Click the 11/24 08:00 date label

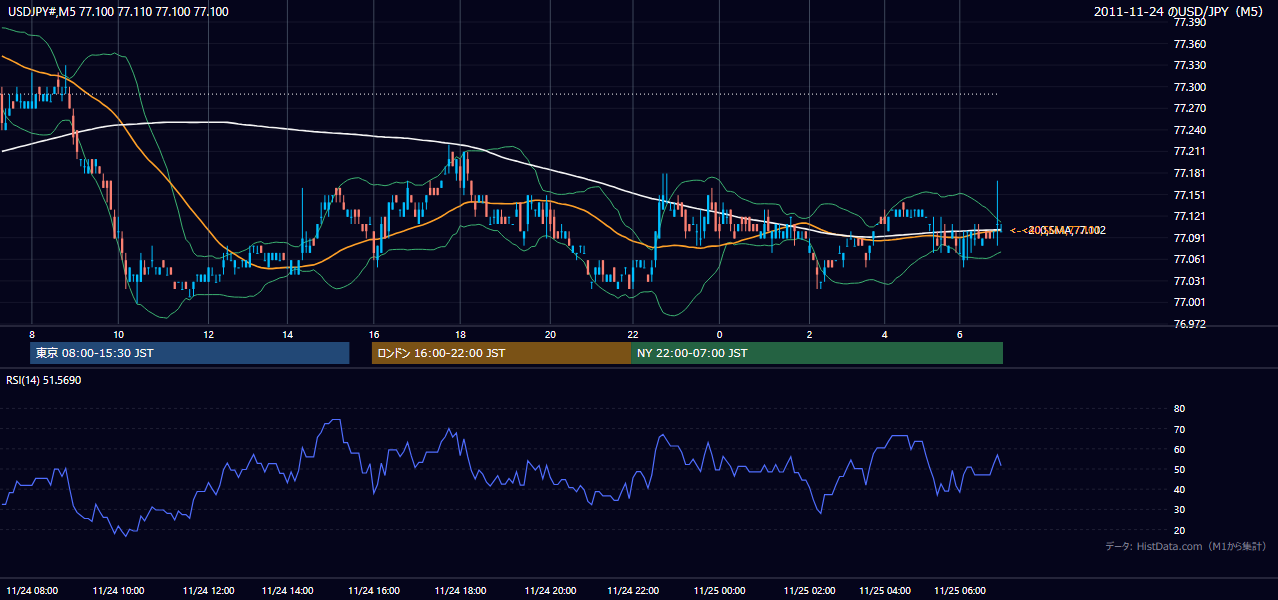[32, 591]
